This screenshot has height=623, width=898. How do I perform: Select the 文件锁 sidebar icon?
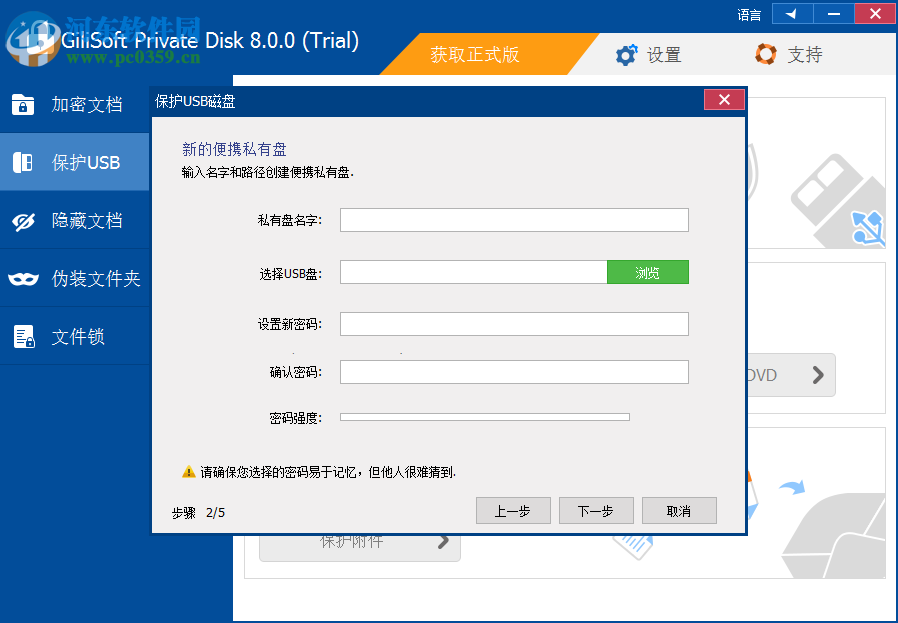pos(25,336)
